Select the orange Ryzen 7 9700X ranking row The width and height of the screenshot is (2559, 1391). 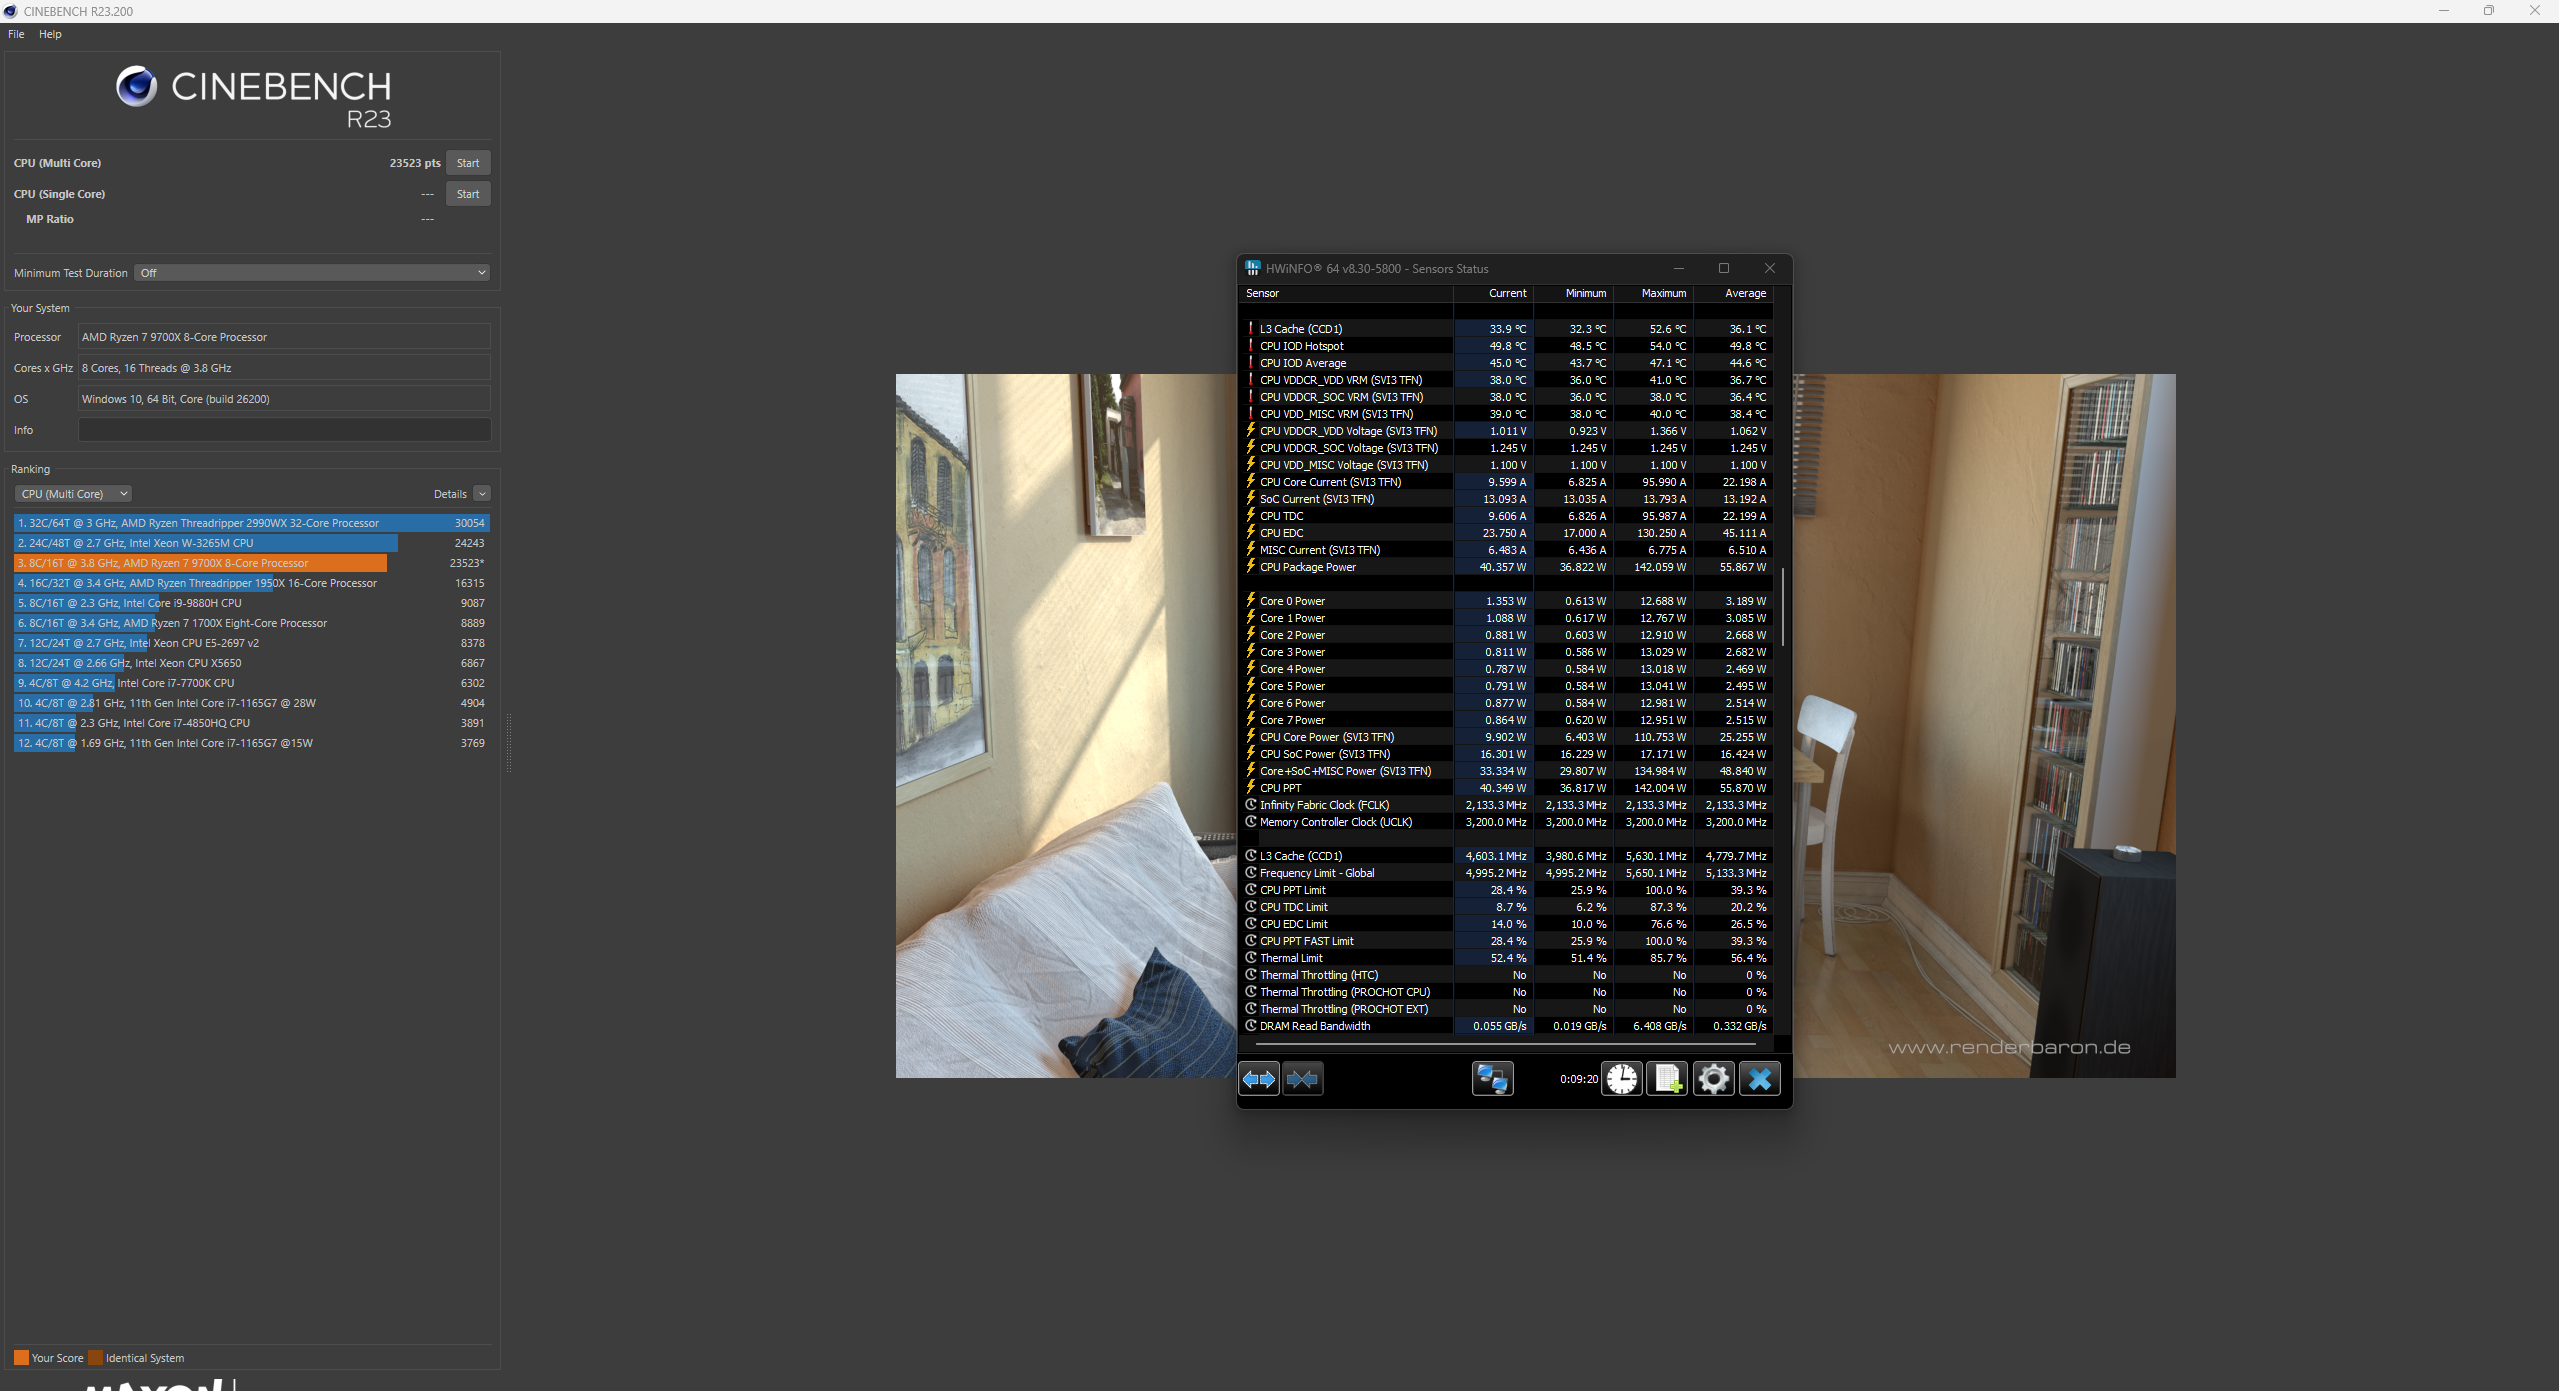pyautogui.click(x=251, y=563)
